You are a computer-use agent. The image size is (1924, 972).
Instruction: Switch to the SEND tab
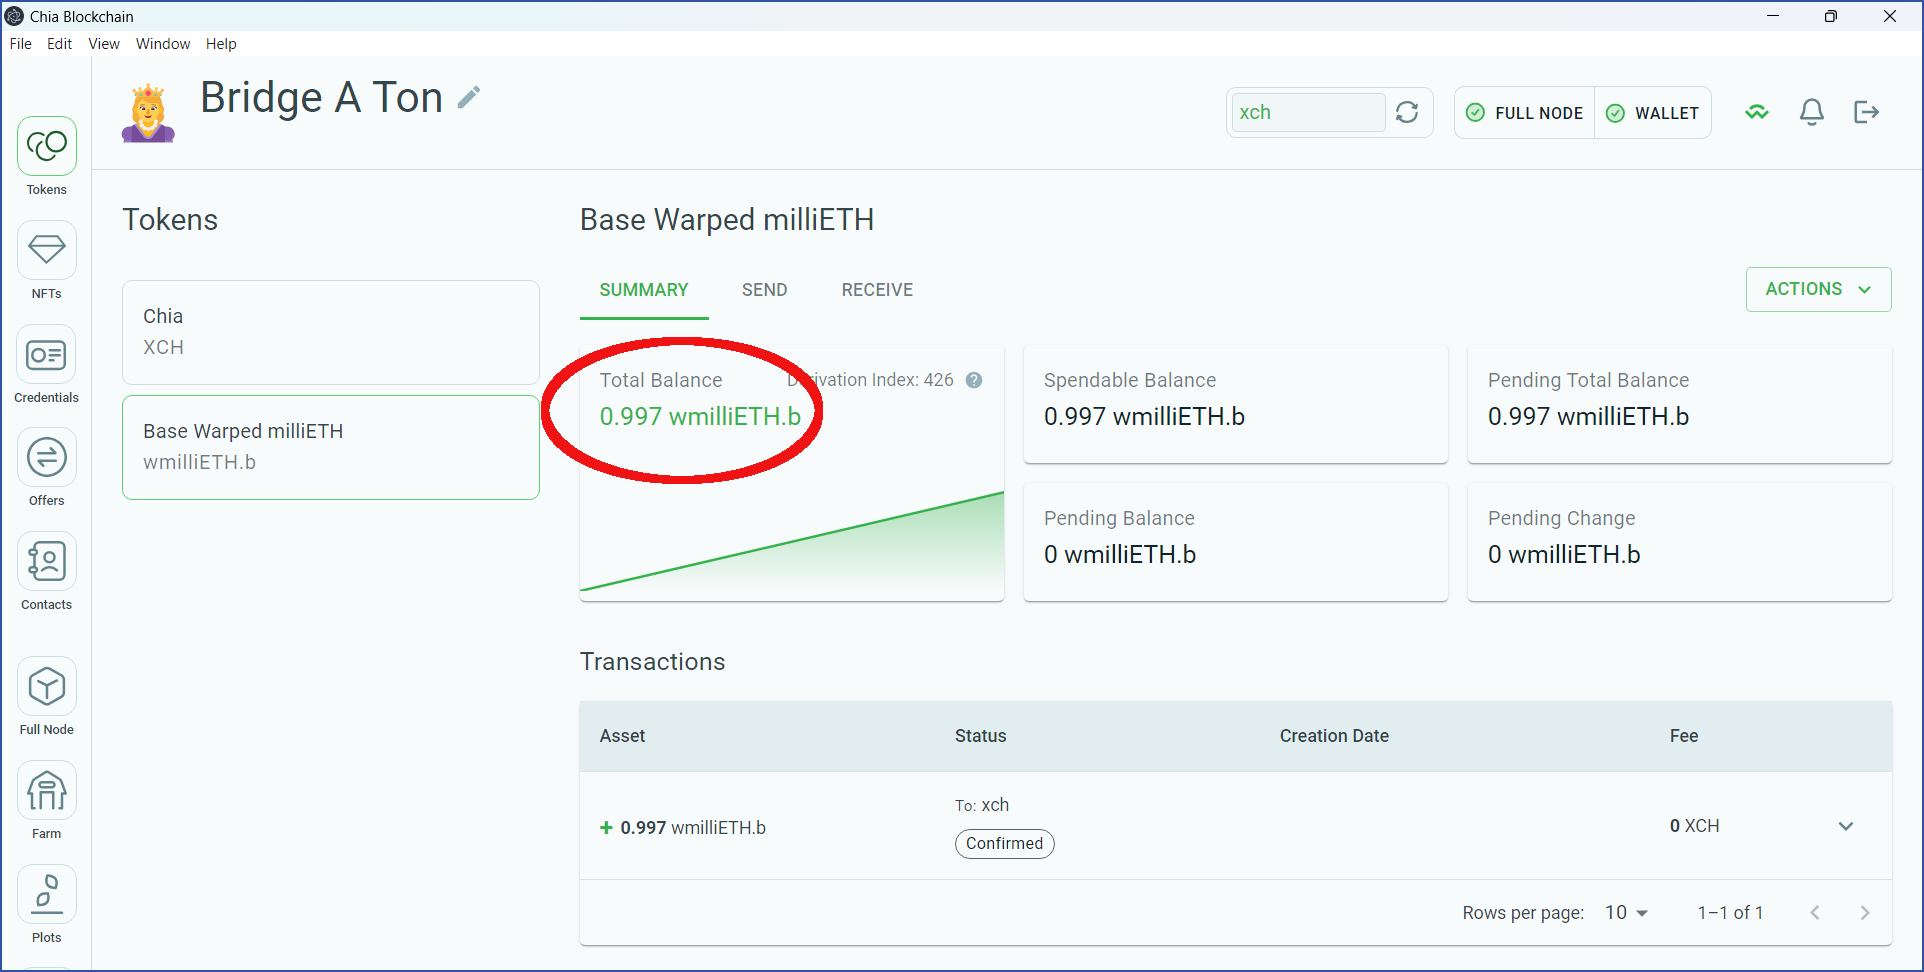pos(764,290)
